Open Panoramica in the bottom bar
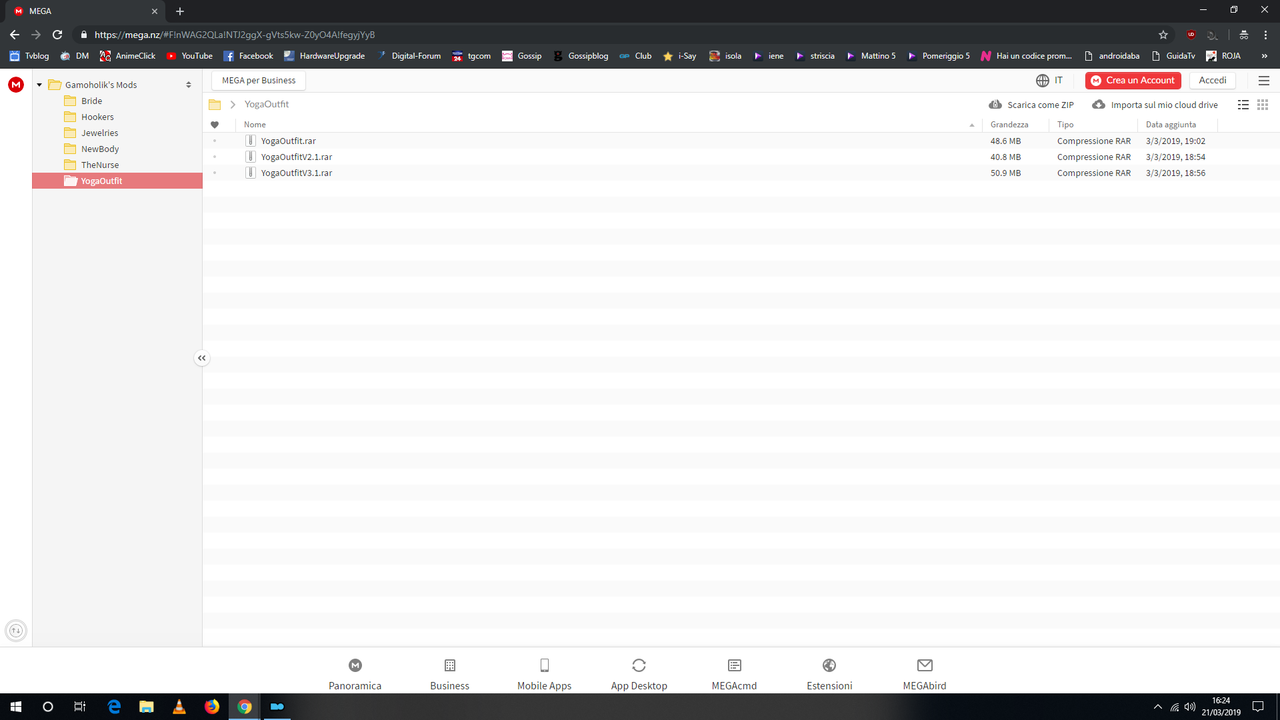 click(x=355, y=675)
